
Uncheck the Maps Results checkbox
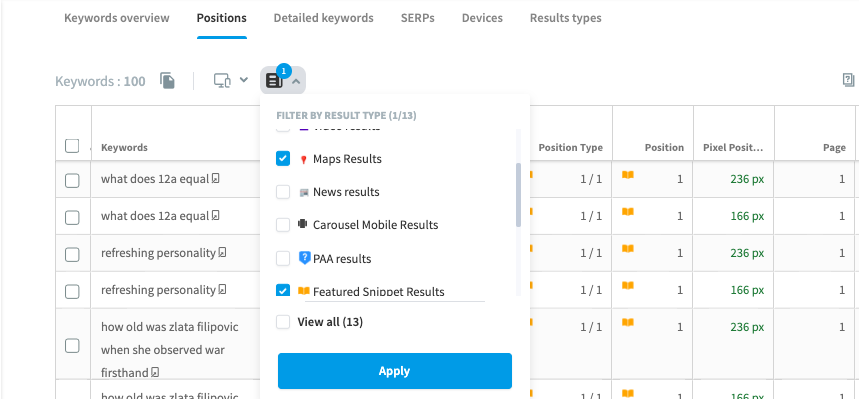coord(283,159)
